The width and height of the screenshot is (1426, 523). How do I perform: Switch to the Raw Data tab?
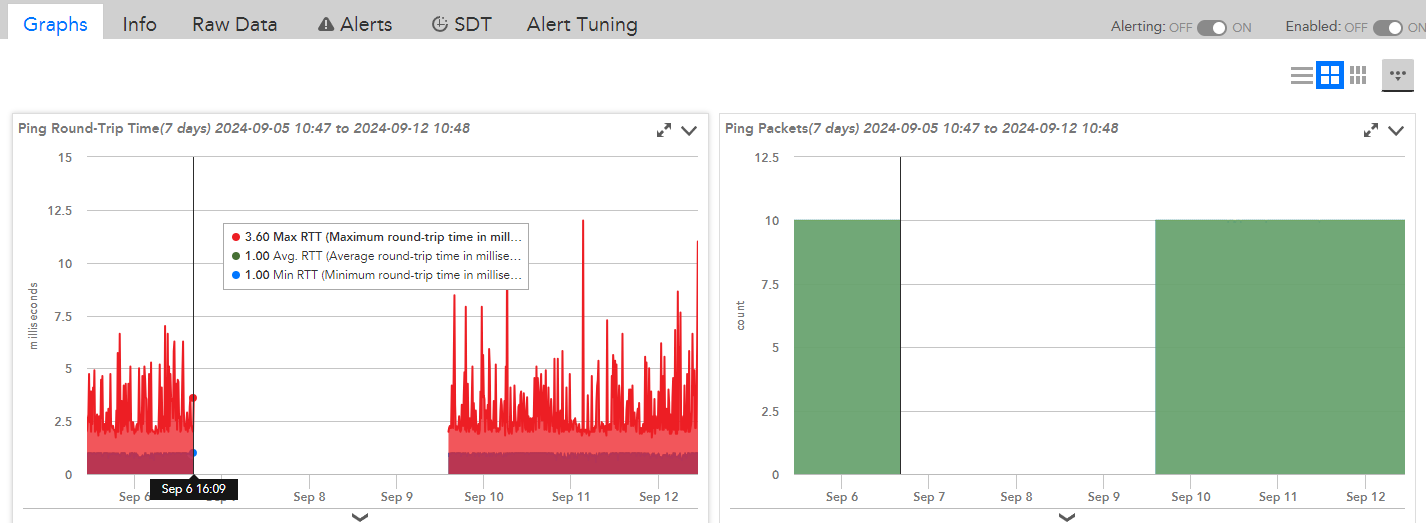(234, 24)
